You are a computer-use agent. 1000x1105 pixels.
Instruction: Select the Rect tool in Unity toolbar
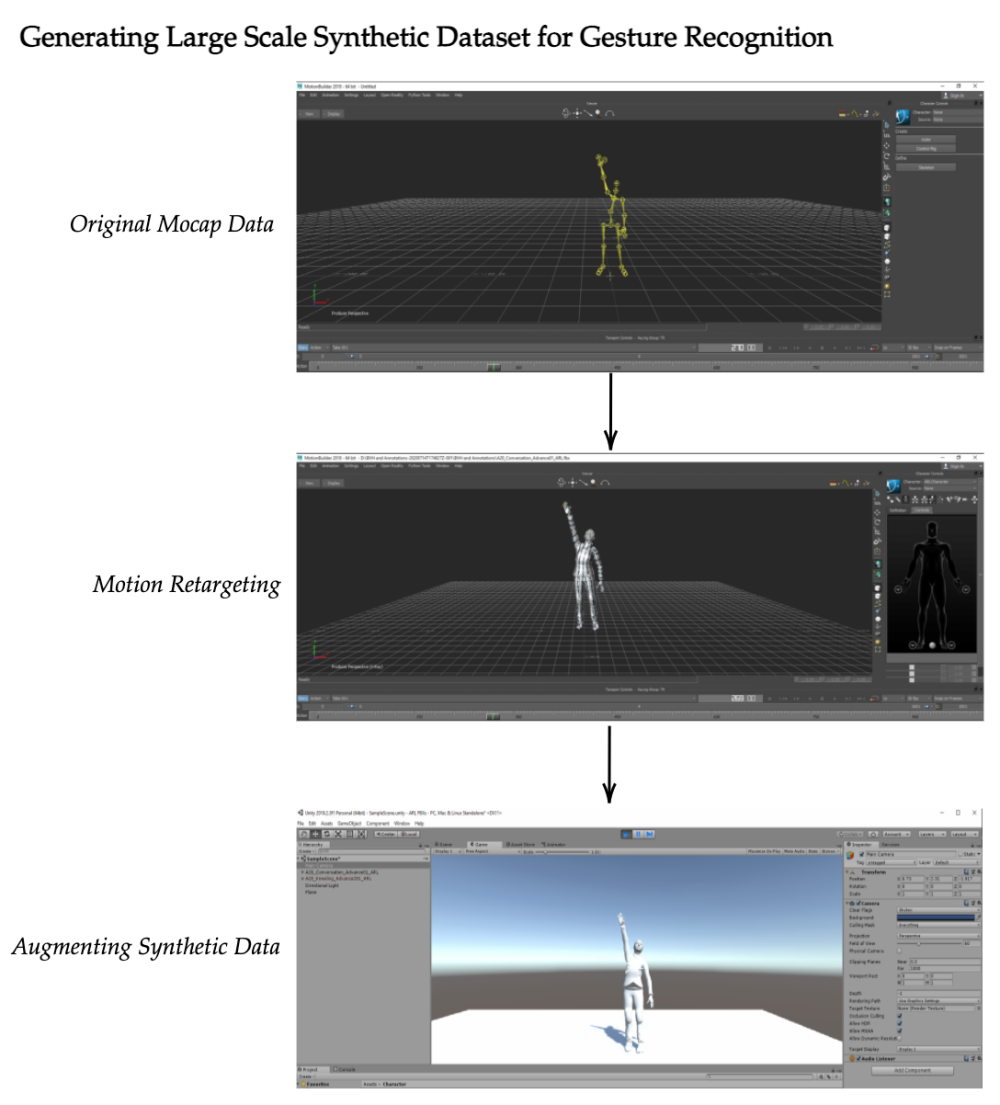[349, 833]
